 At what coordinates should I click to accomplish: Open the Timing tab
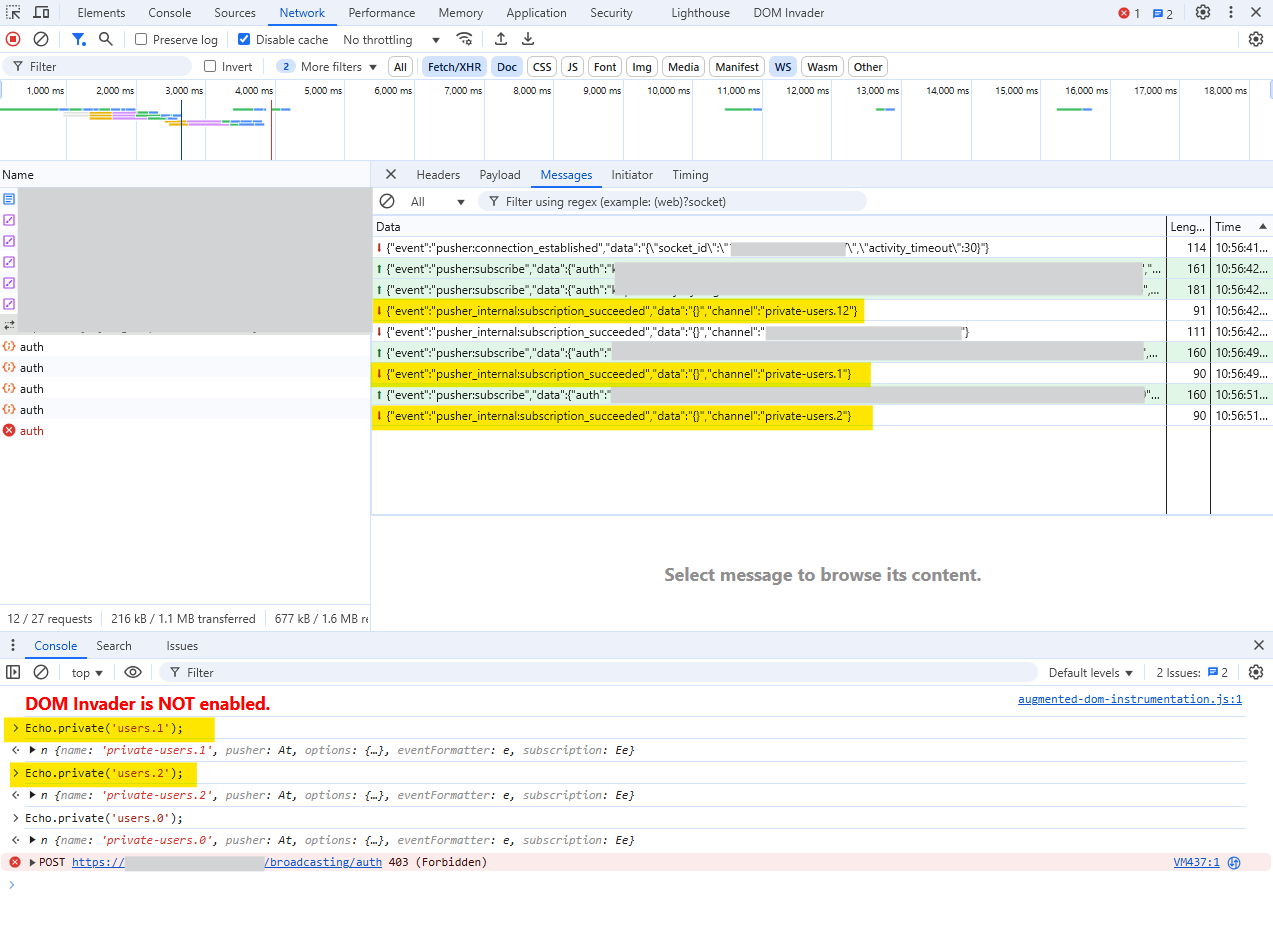pos(690,174)
